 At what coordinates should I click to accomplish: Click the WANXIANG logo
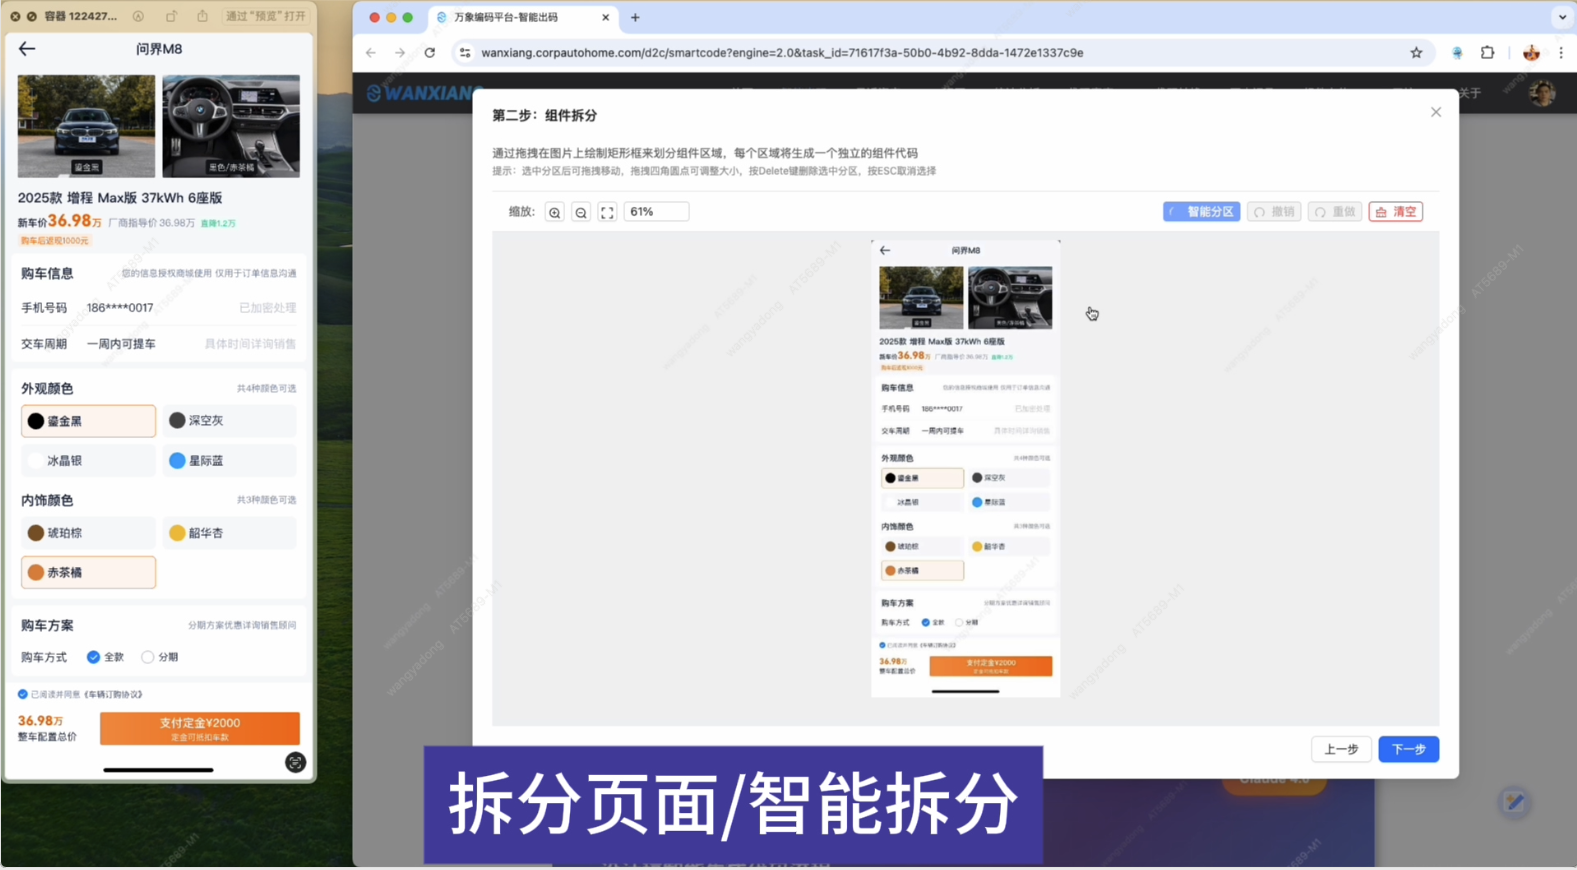click(x=424, y=93)
